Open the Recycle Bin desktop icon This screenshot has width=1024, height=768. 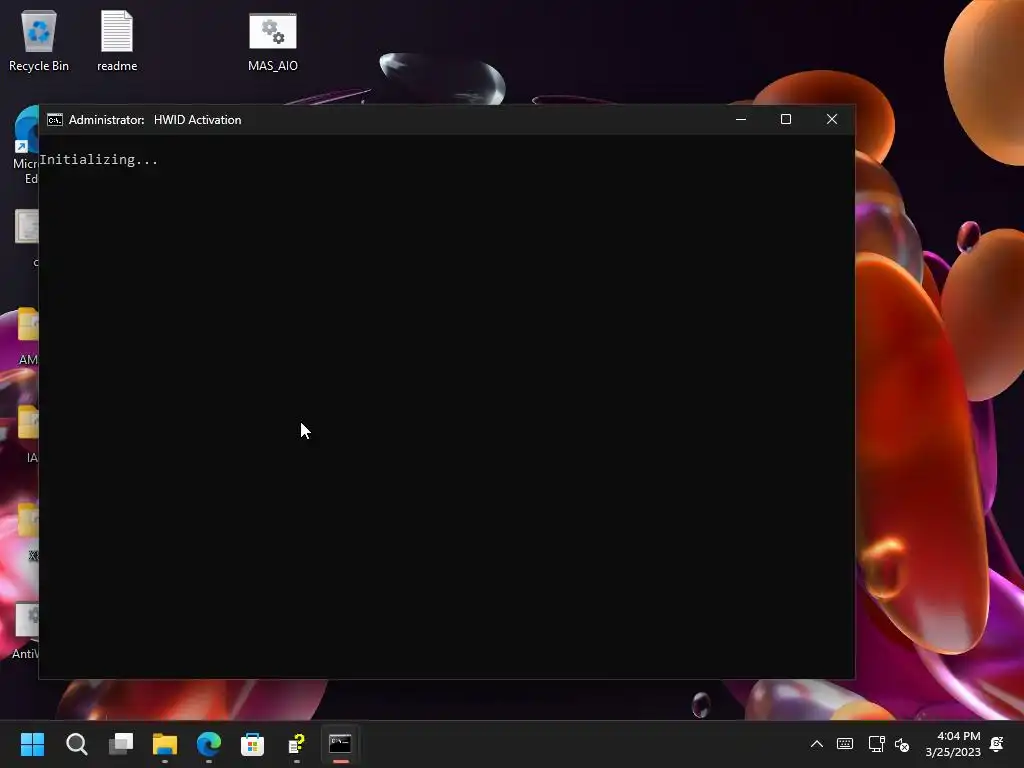[x=39, y=40]
